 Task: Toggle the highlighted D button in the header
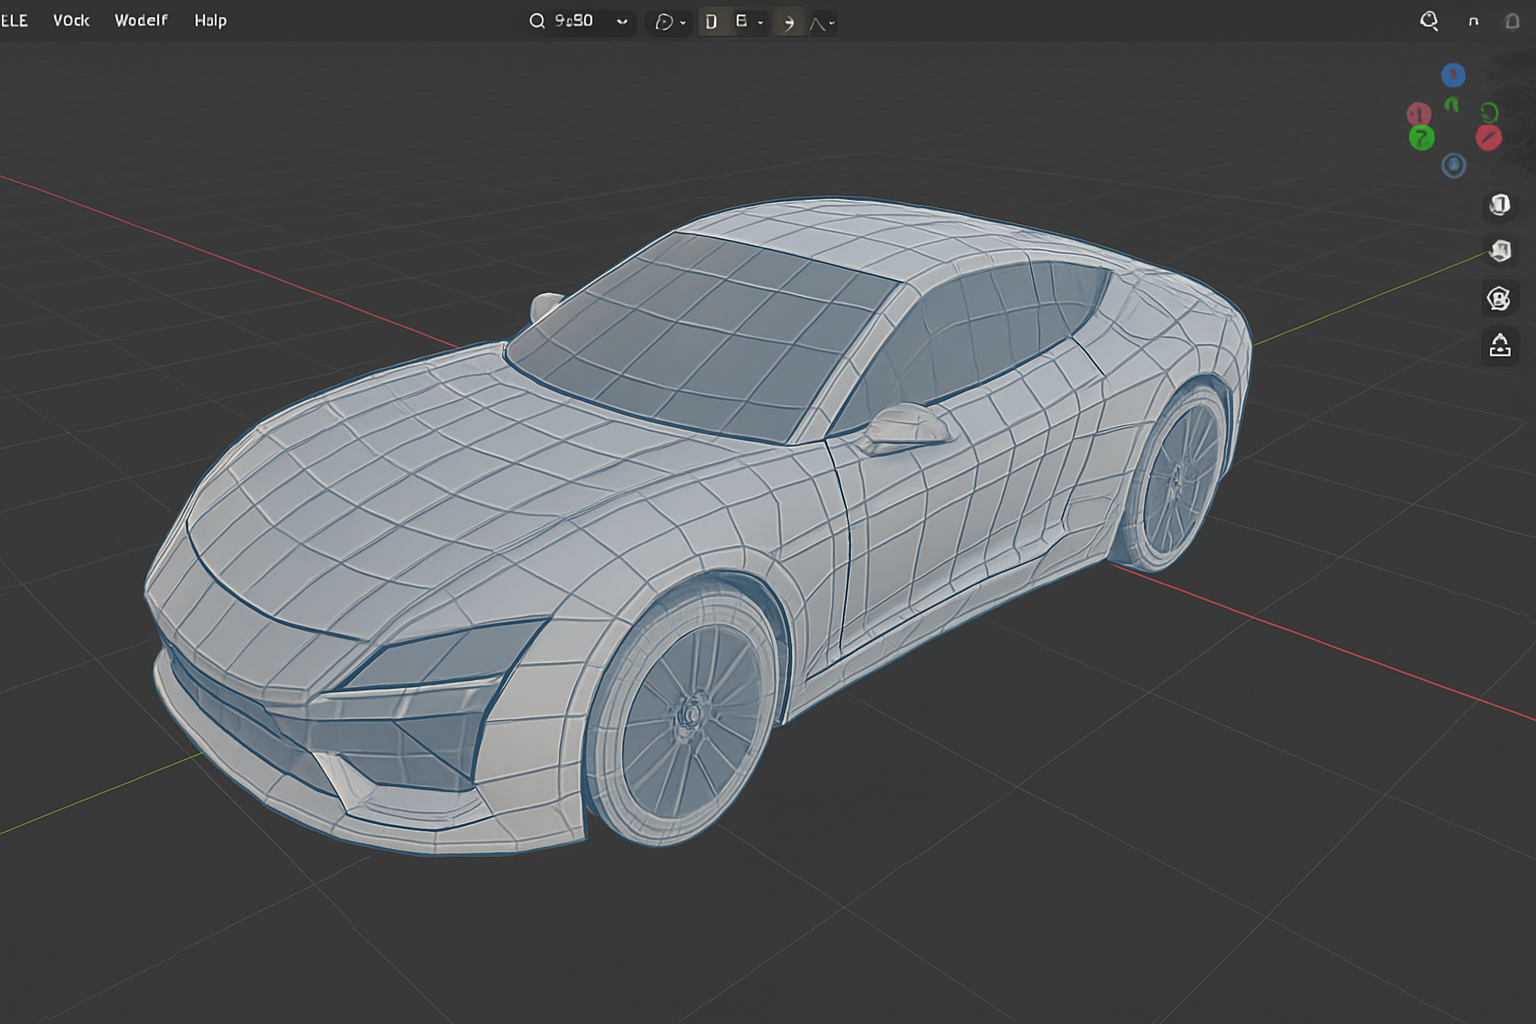tap(711, 22)
